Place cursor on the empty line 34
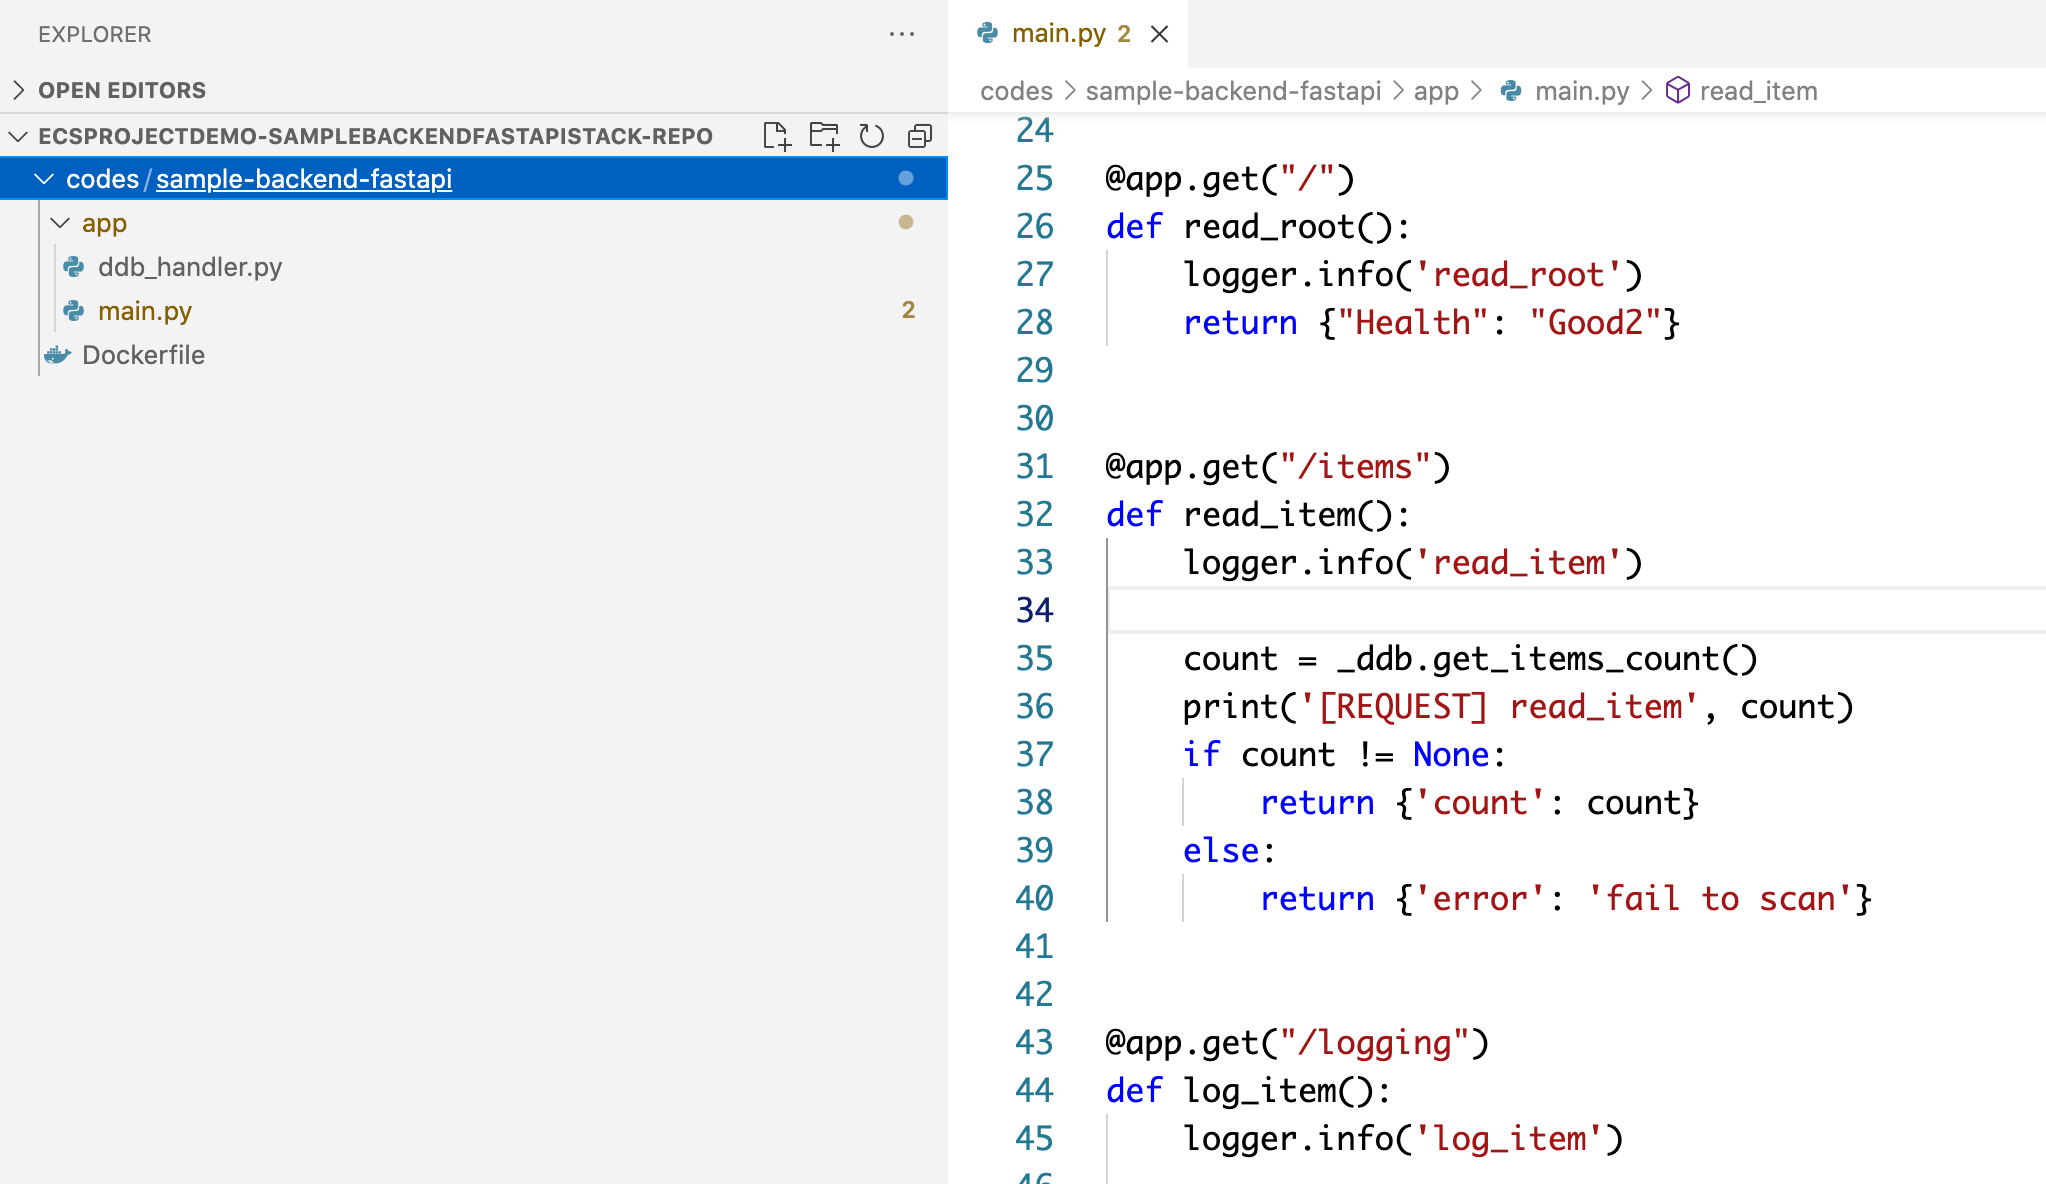Screen dimensions: 2046x1184 [x=1500, y=610]
